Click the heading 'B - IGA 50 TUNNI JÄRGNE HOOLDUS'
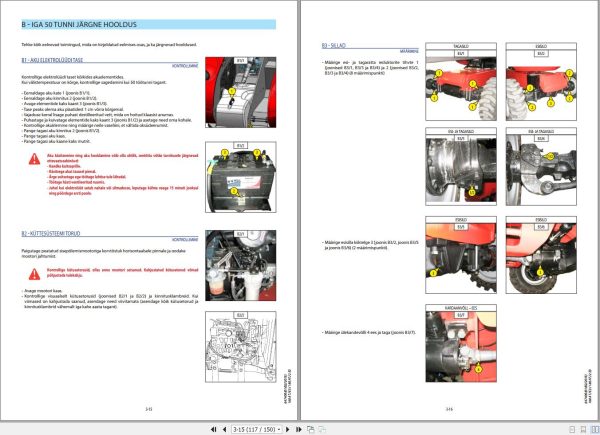600x435 pixels. coord(79,24)
